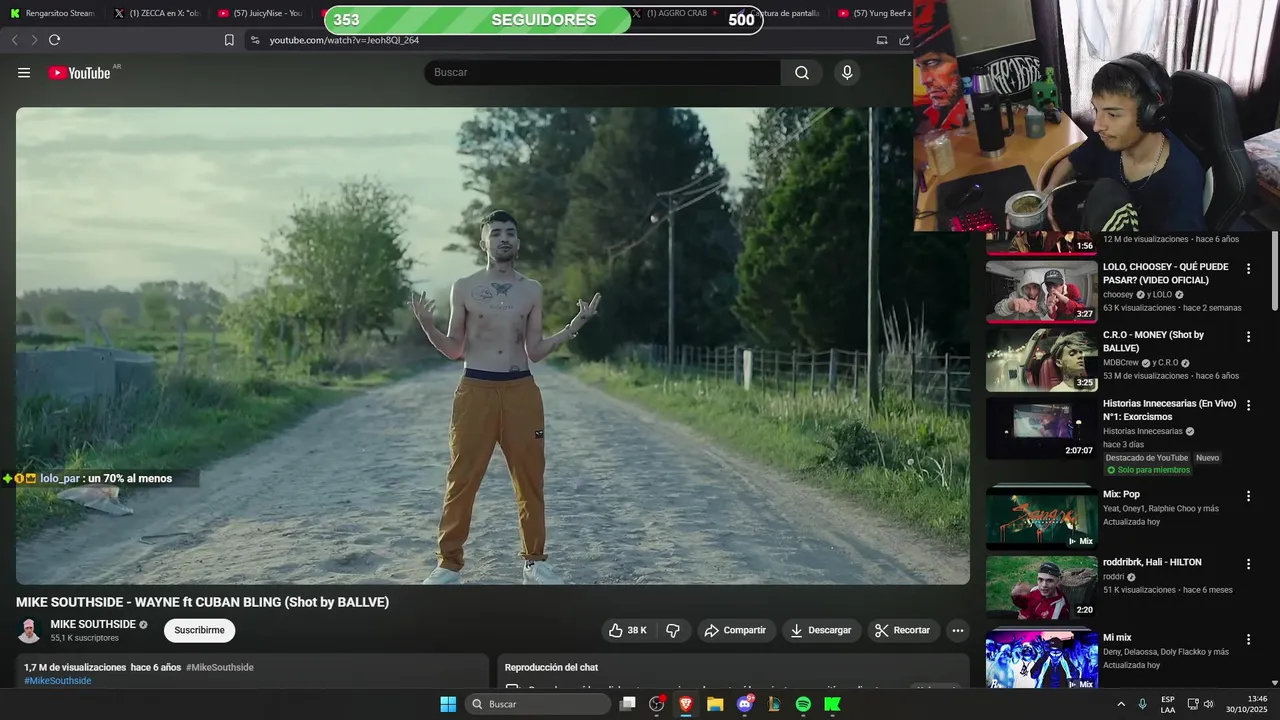Open 'Historias Innecesarias (En Vivo)' title
Viewport: 1280px width, 720px height.
[x=1169, y=410]
